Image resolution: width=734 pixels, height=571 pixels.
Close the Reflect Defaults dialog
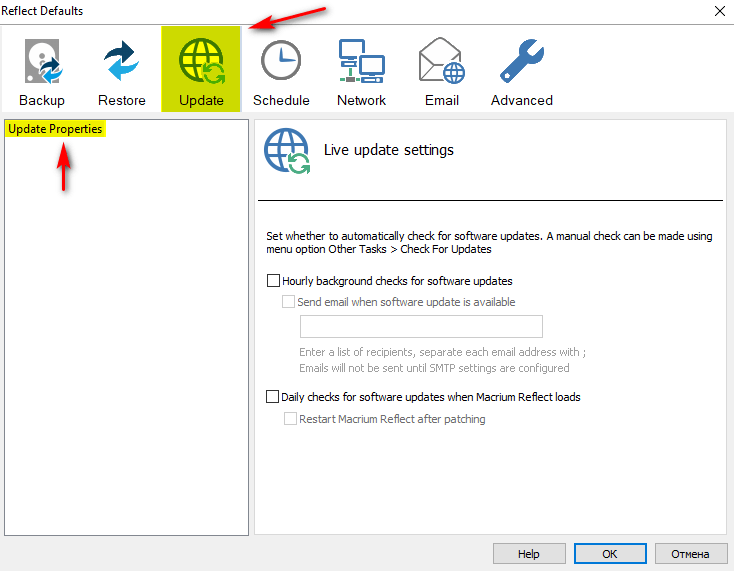pos(720,11)
